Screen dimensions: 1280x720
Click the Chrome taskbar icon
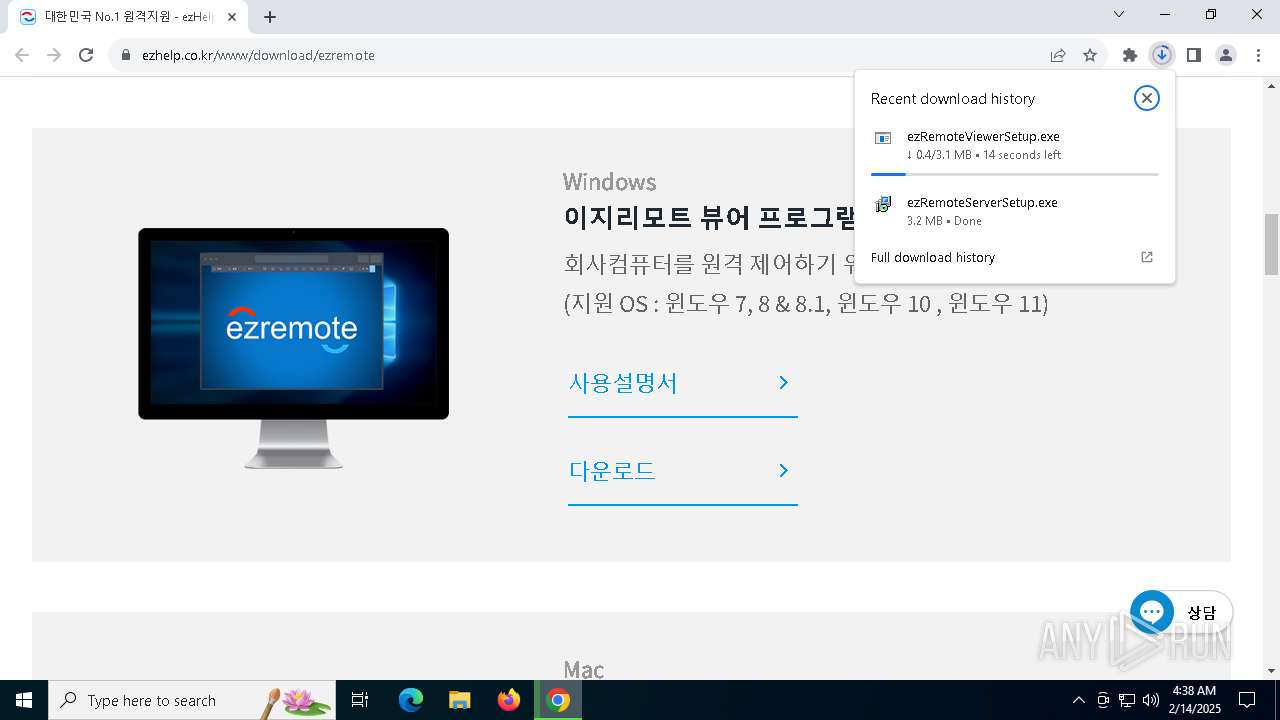point(558,700)
